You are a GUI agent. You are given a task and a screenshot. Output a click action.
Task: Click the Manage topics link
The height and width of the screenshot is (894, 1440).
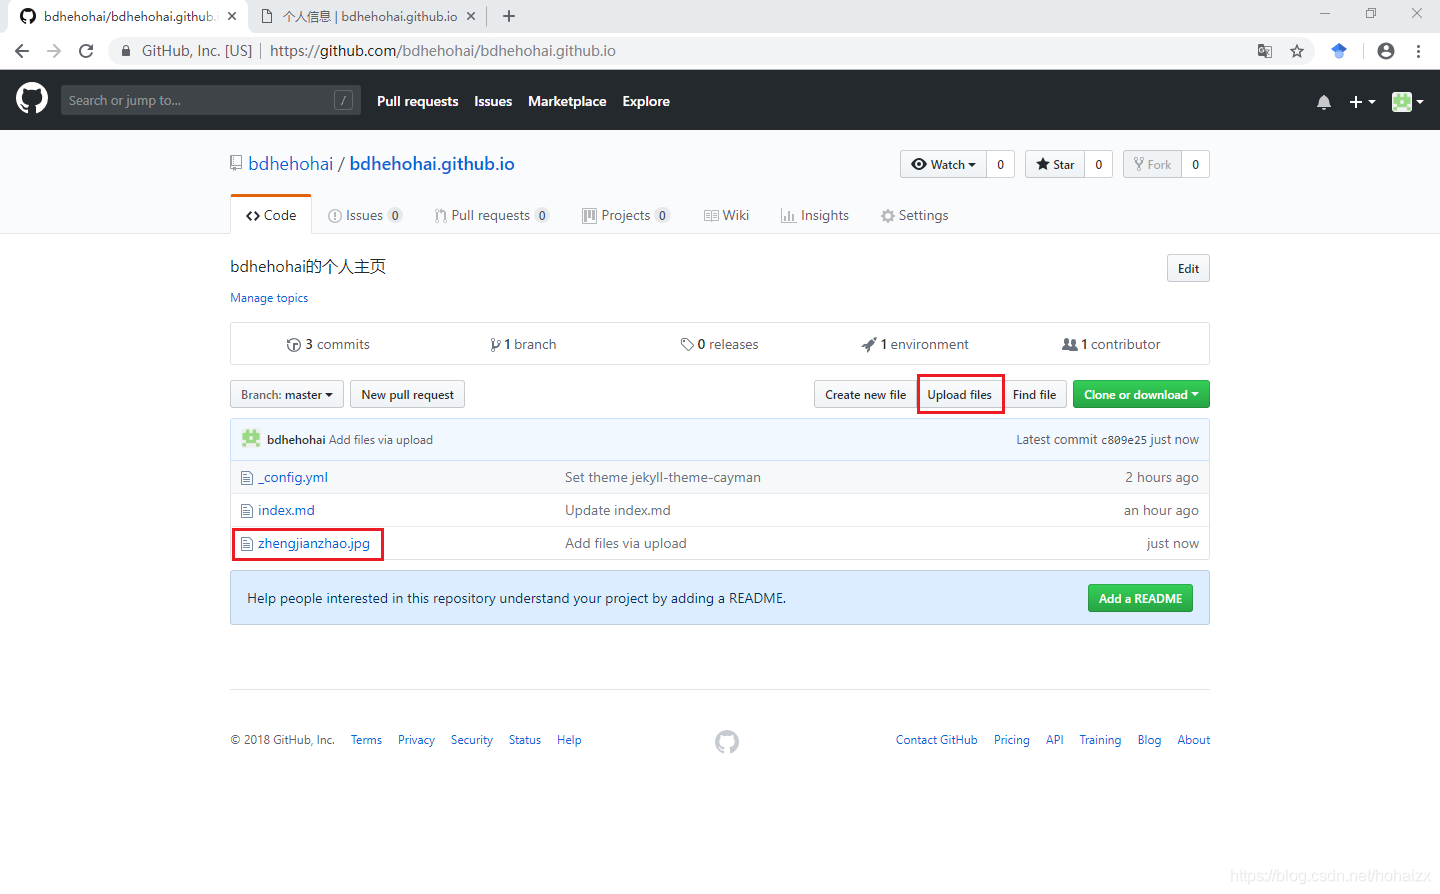[269, 298]
